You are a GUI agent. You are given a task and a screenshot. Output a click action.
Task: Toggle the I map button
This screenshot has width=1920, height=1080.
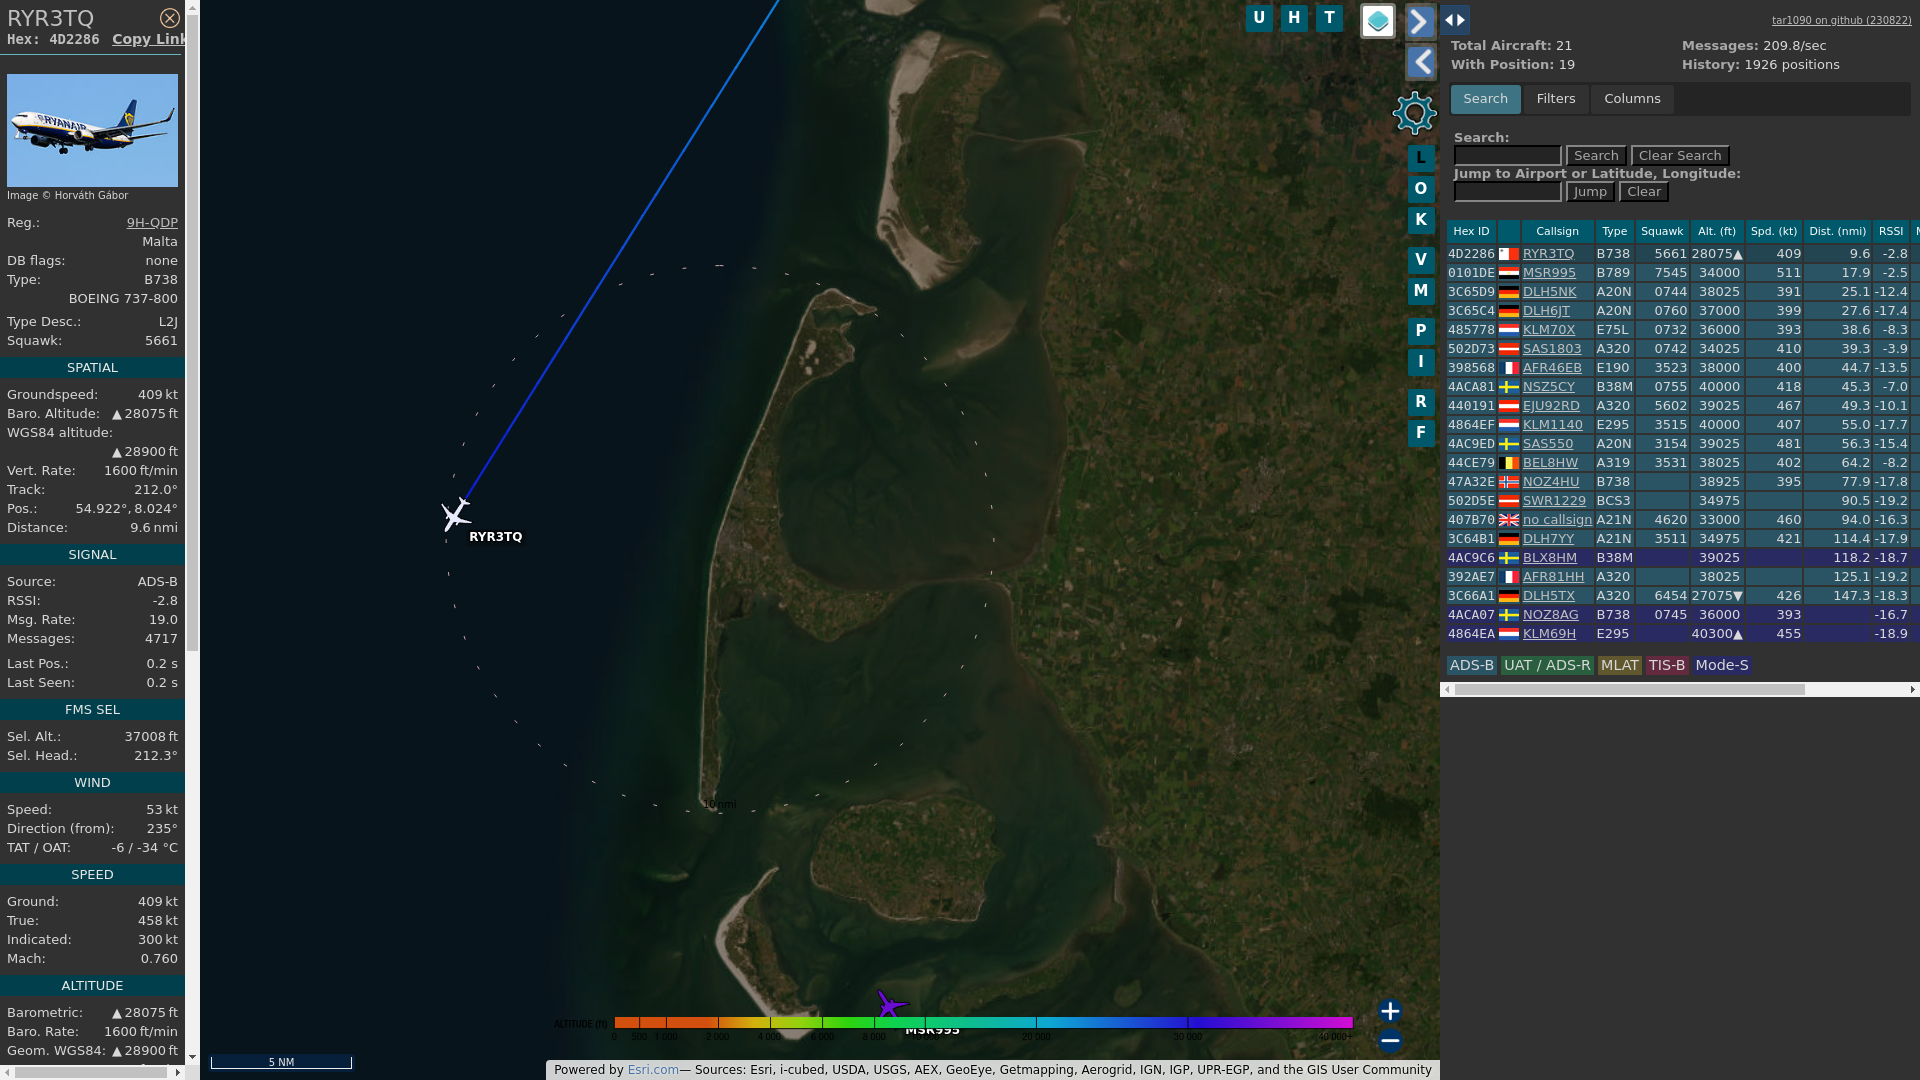[1421, 362]
